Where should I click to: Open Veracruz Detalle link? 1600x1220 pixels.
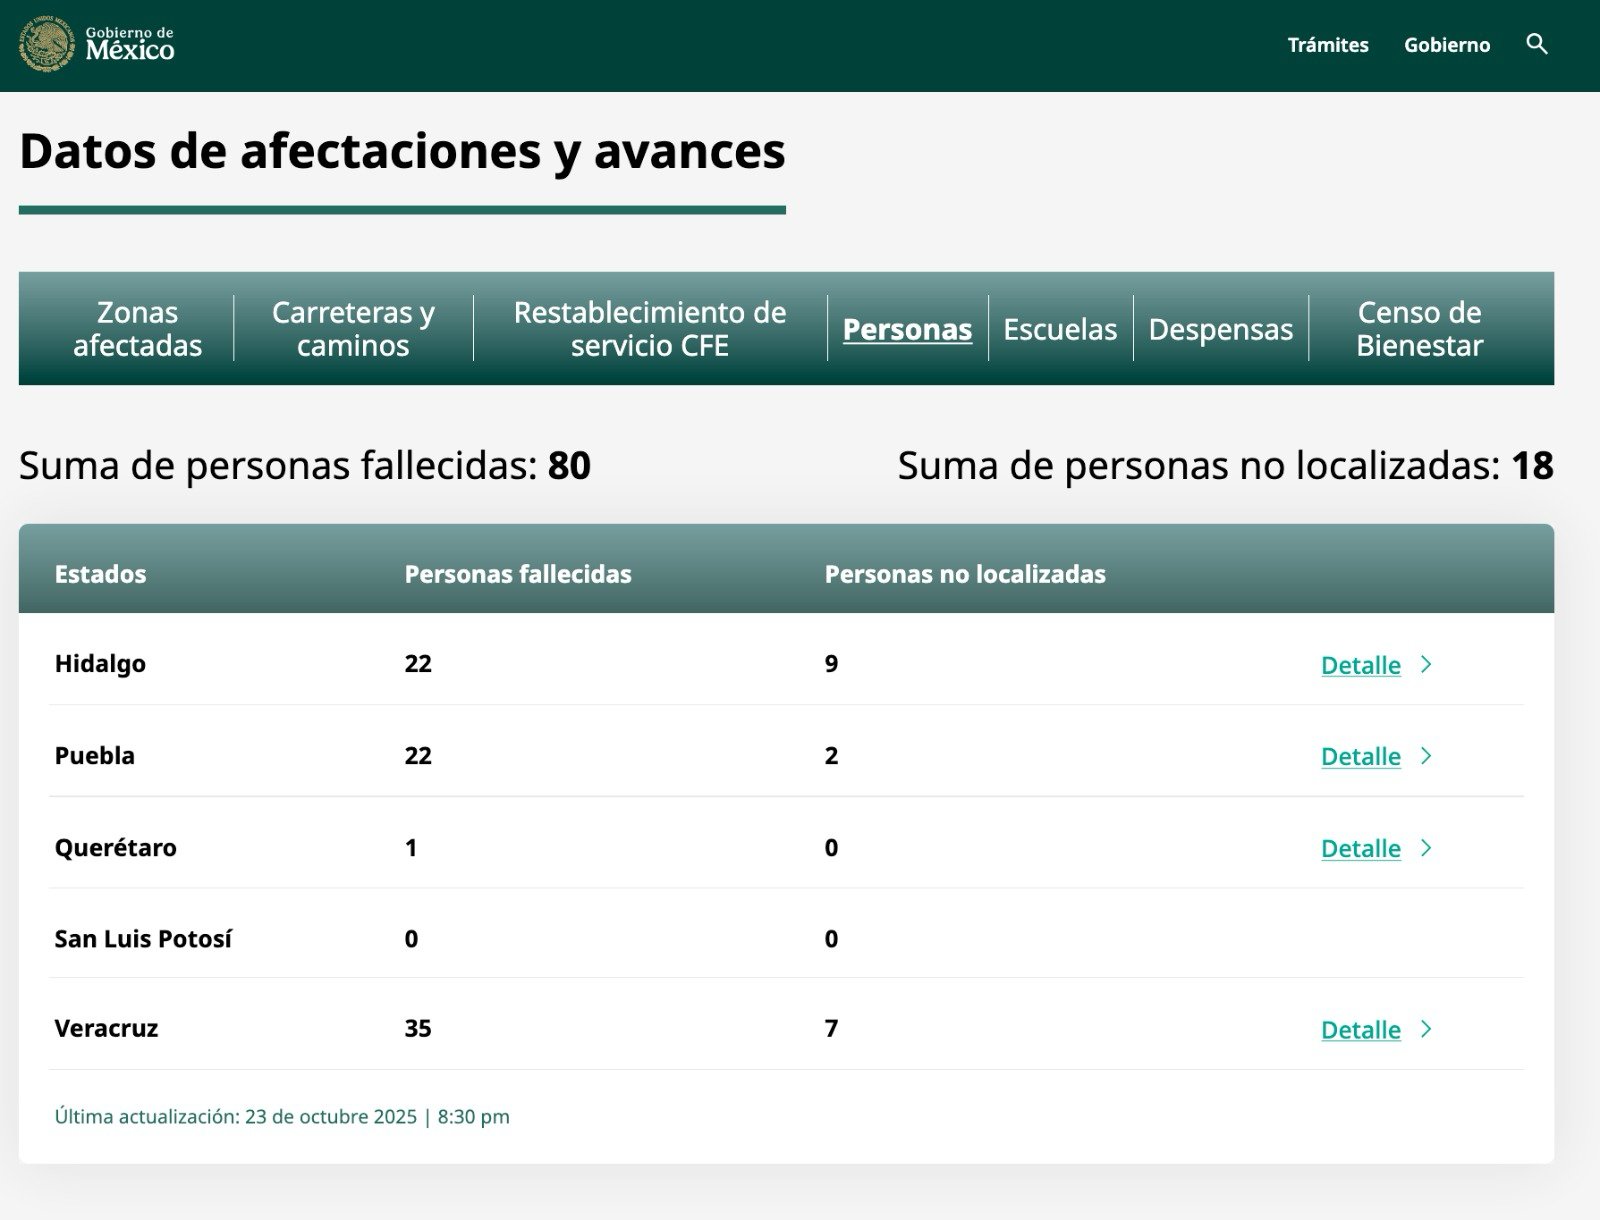pyautogui.click(x=1360, y=1030)
